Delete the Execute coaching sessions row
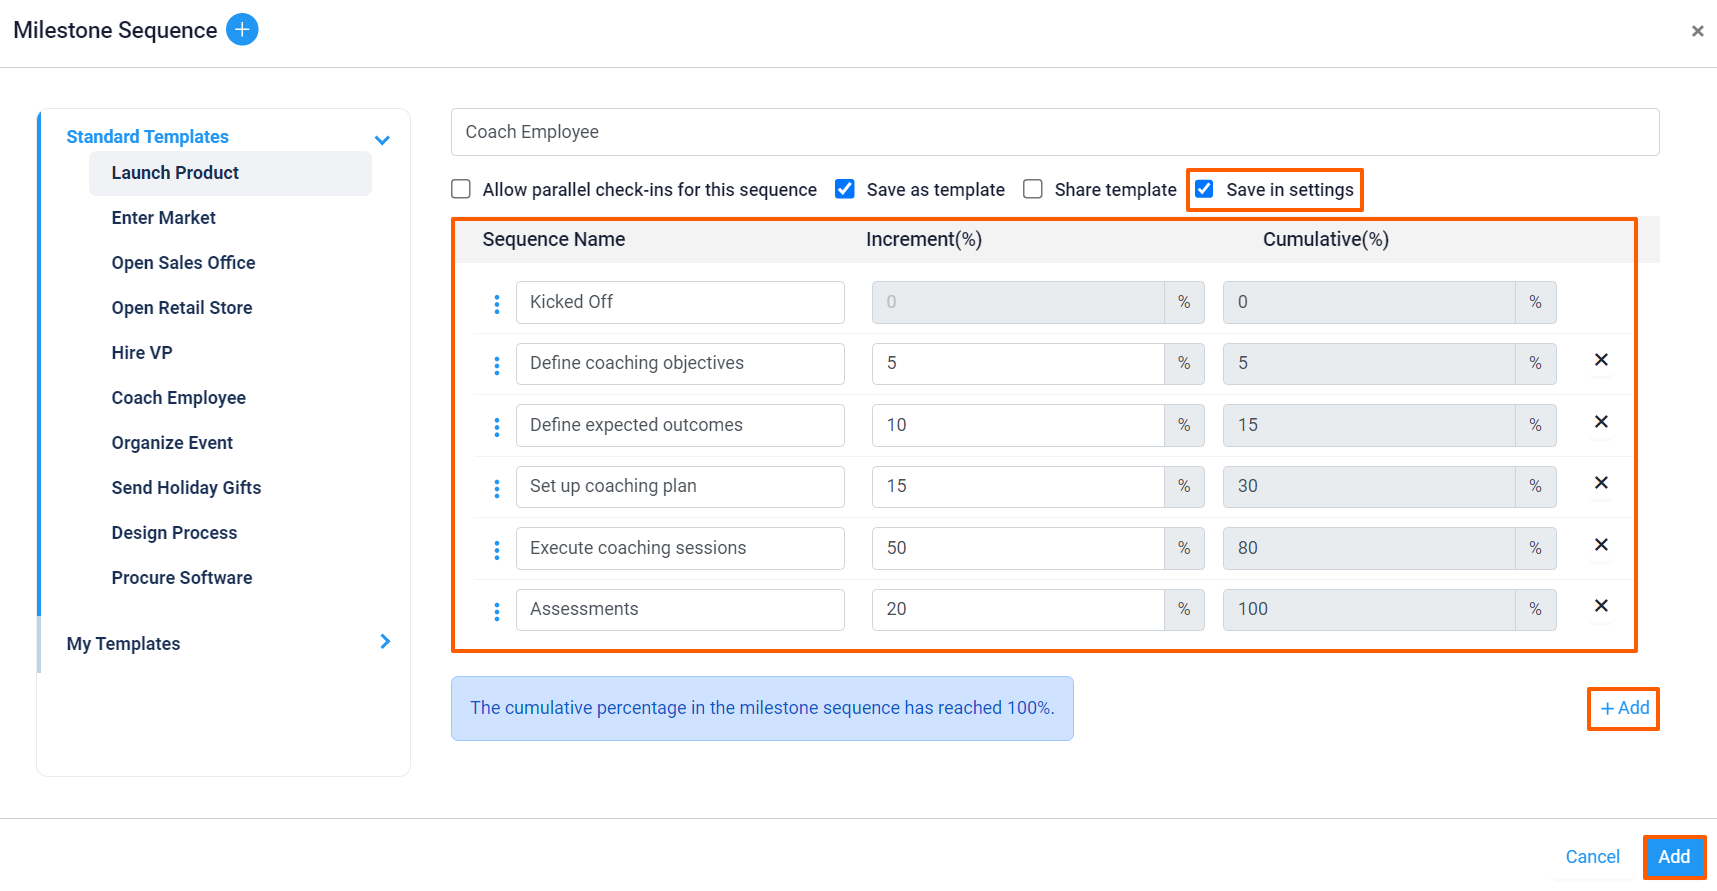The image size is (1717, 891). point(1601,545)
